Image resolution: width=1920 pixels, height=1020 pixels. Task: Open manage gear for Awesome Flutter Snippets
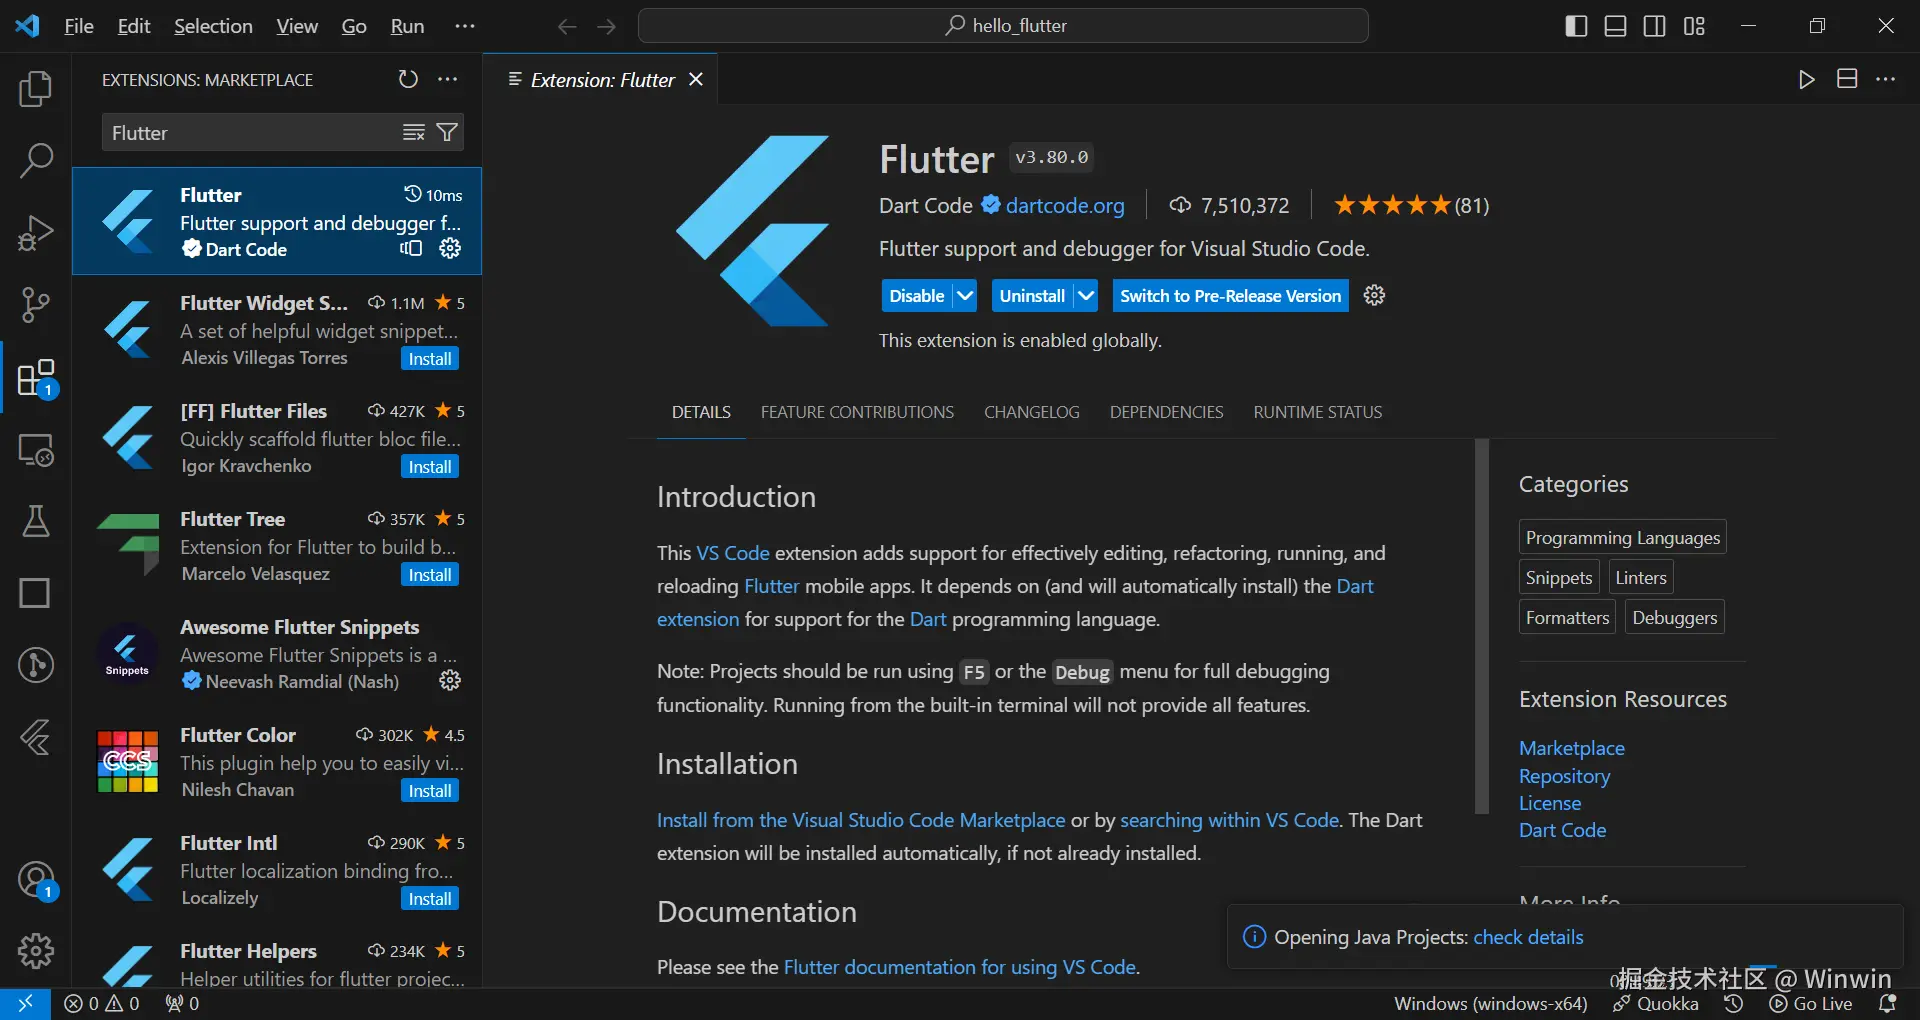450,680
